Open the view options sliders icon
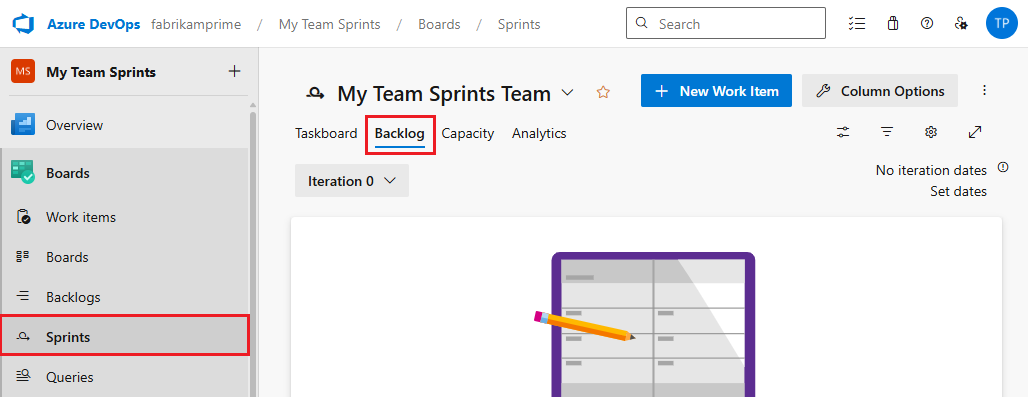Viewport: 1028px width, 397px height. (843, 132)
